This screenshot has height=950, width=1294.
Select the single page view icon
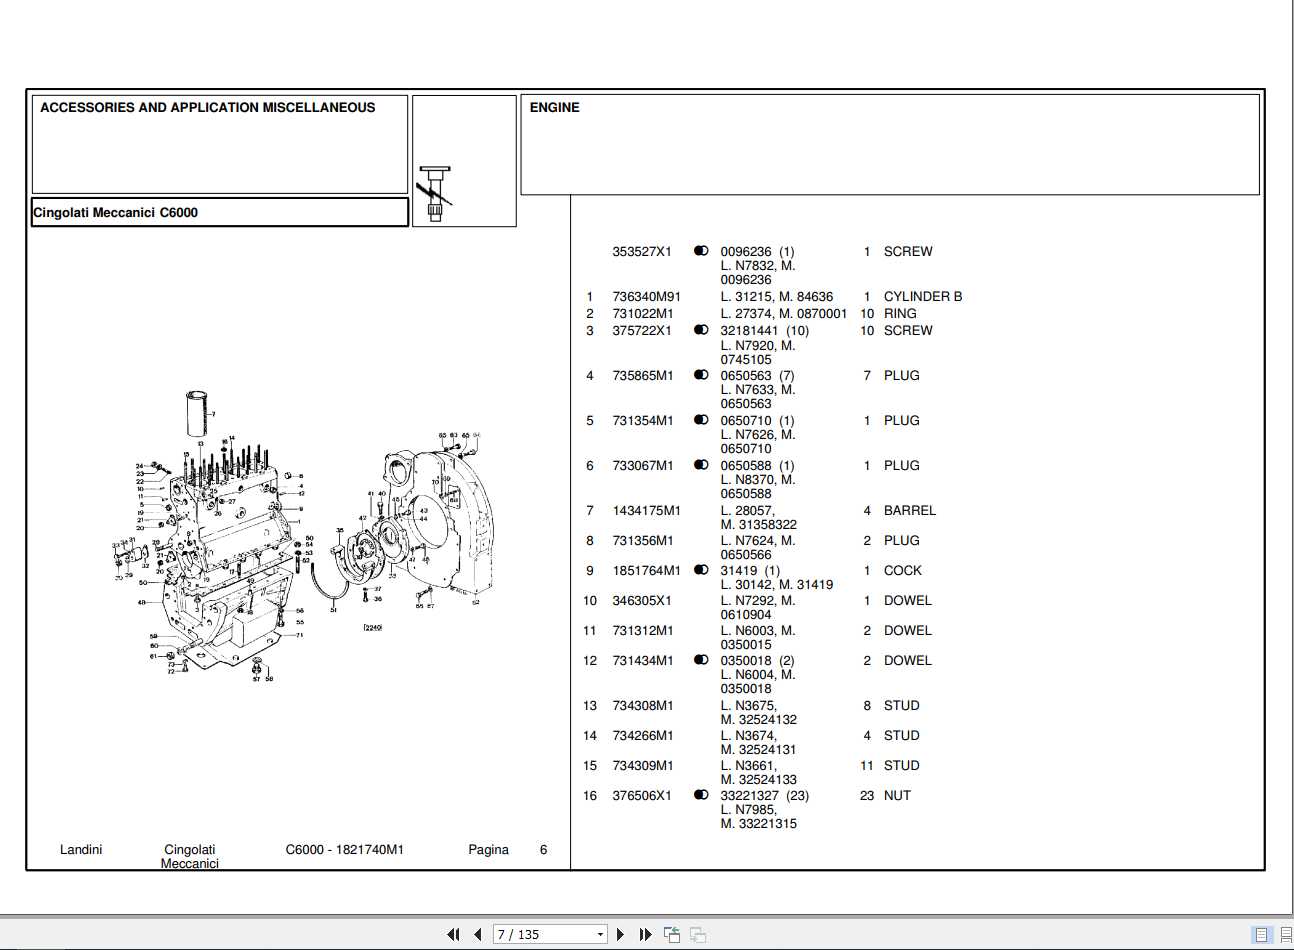1261,934
